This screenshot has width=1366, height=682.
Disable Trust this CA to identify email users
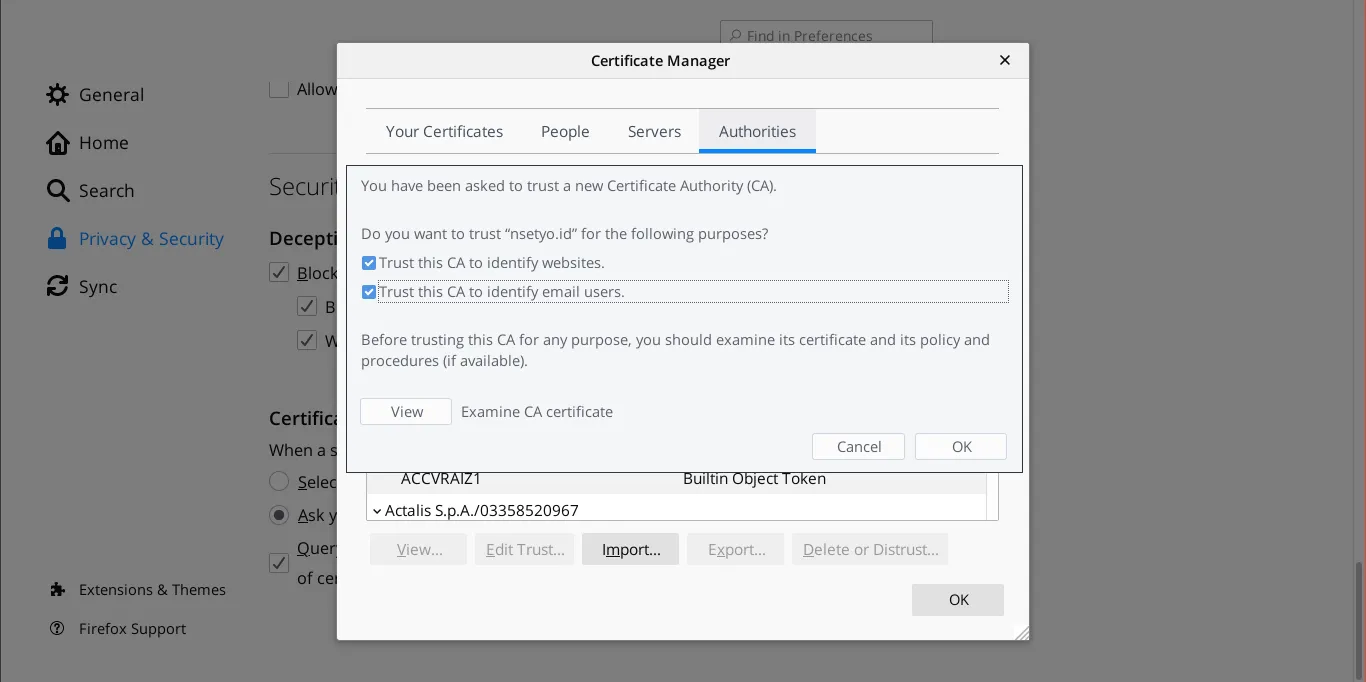(x=369, y=291)
